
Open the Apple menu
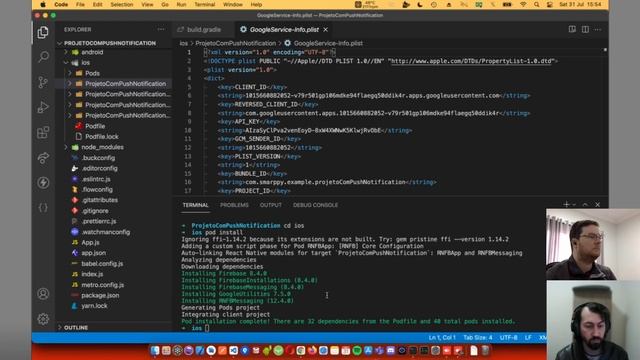(43, 4)
